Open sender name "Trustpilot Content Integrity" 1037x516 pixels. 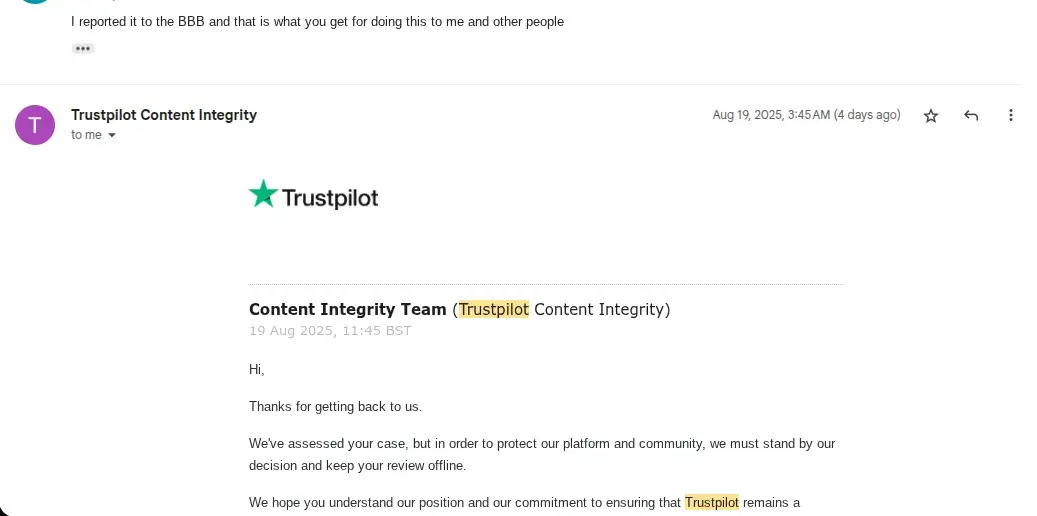[164, 115]
